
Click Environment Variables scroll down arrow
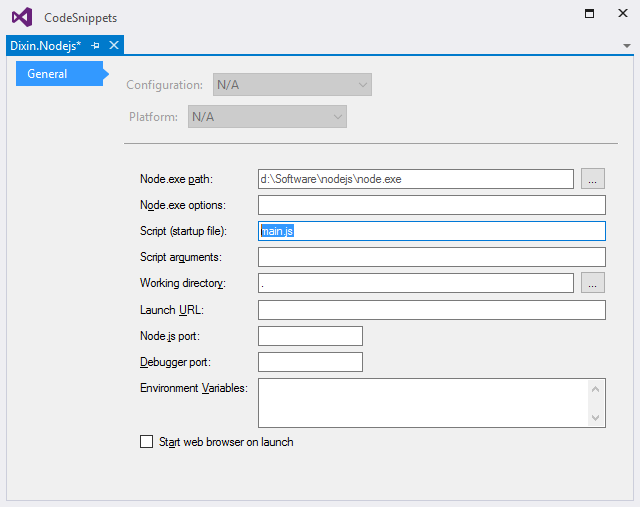pyautogui.click(x=596, y=418)
